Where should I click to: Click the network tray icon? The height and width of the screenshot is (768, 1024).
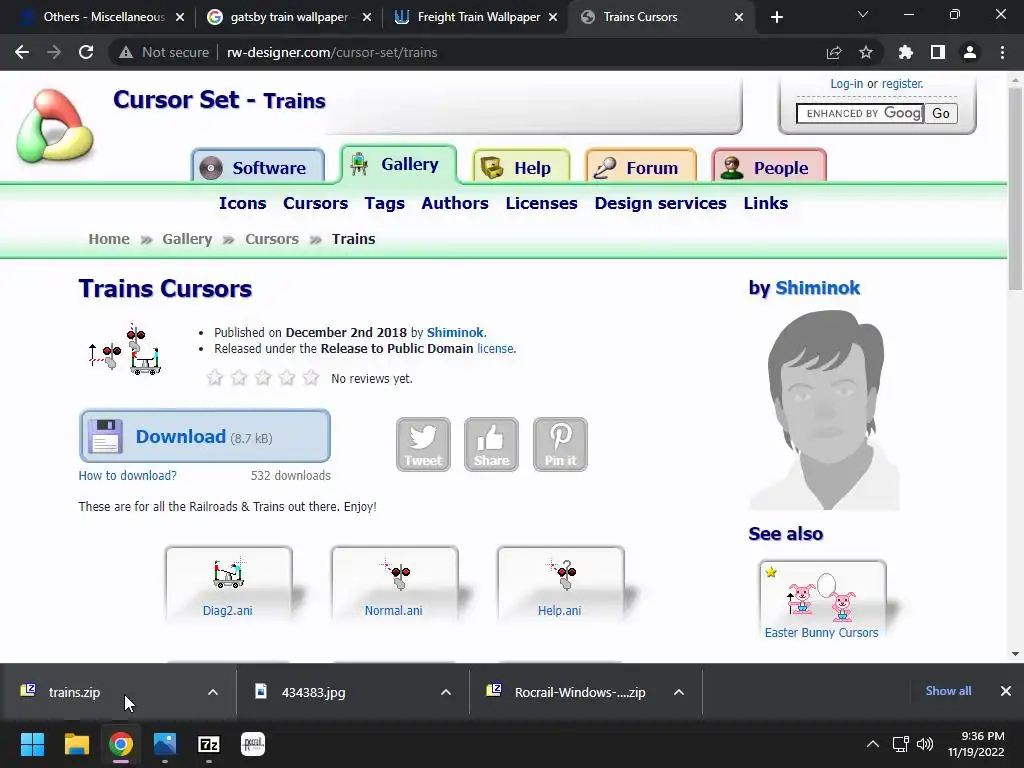901,744
